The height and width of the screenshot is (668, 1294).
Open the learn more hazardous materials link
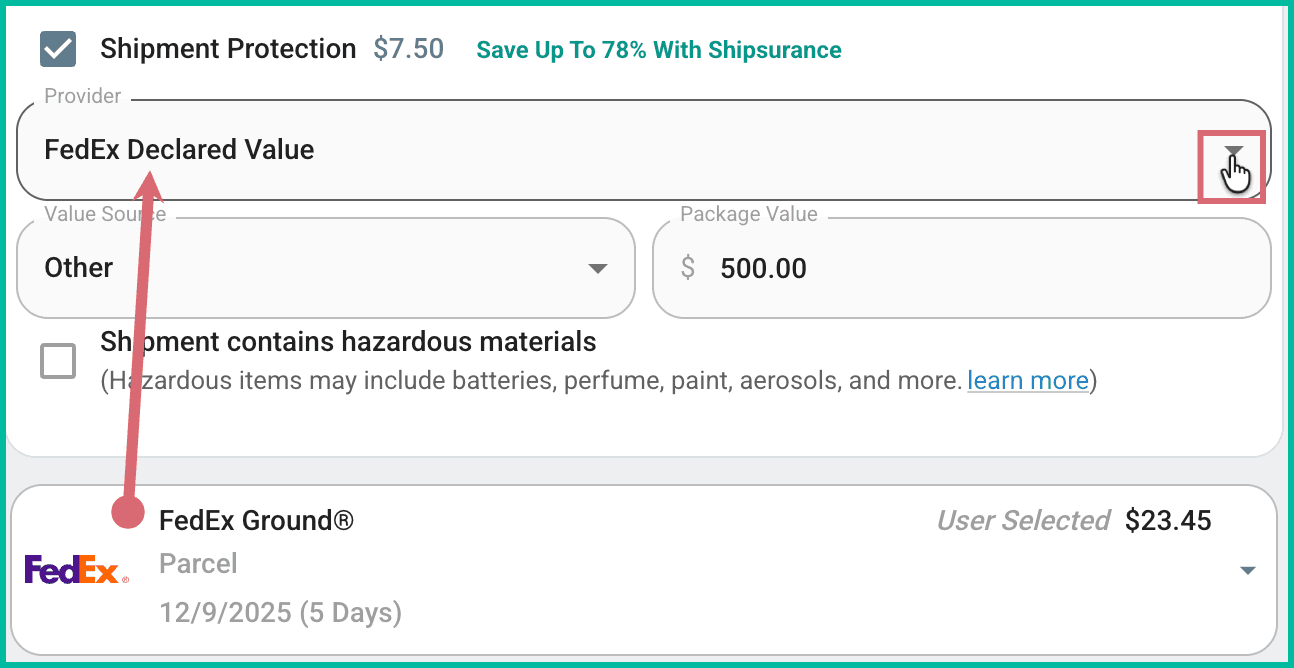1027,381
